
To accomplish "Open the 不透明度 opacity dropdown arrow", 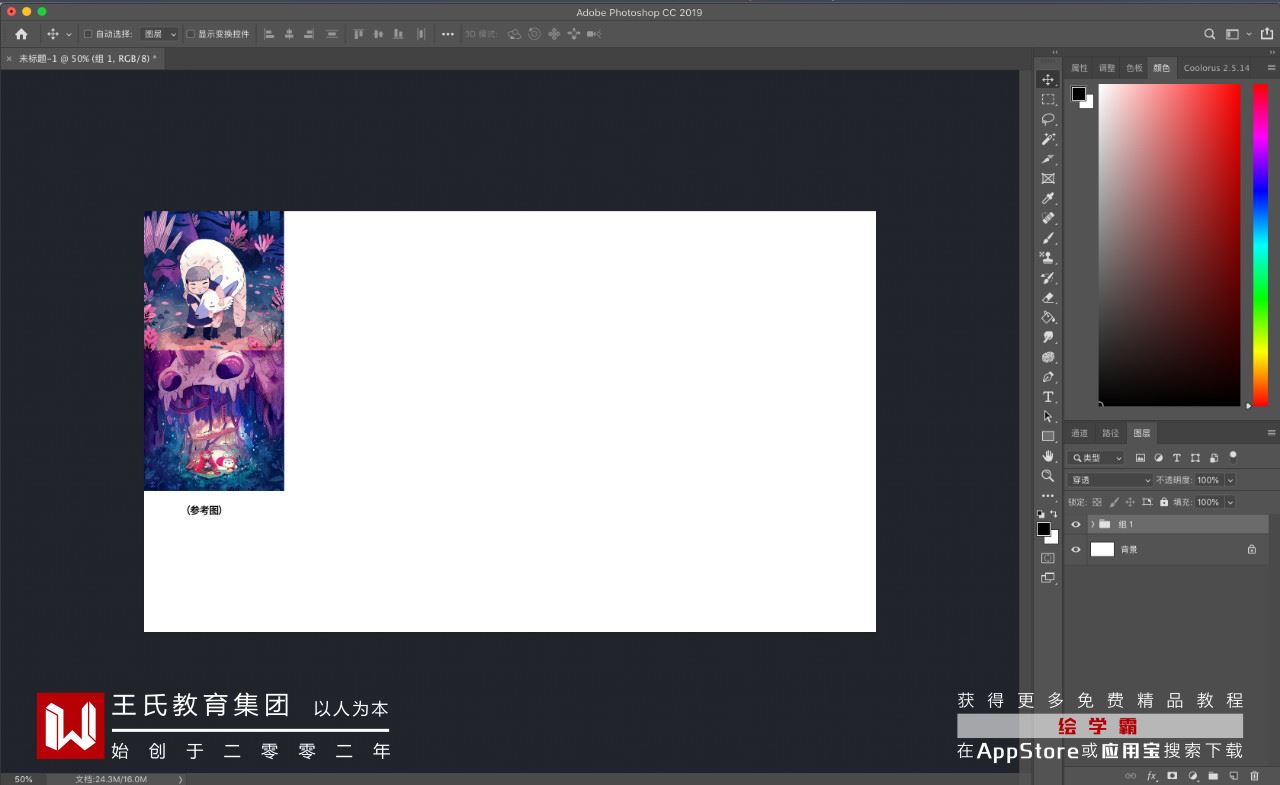I will pos(1230,480).
